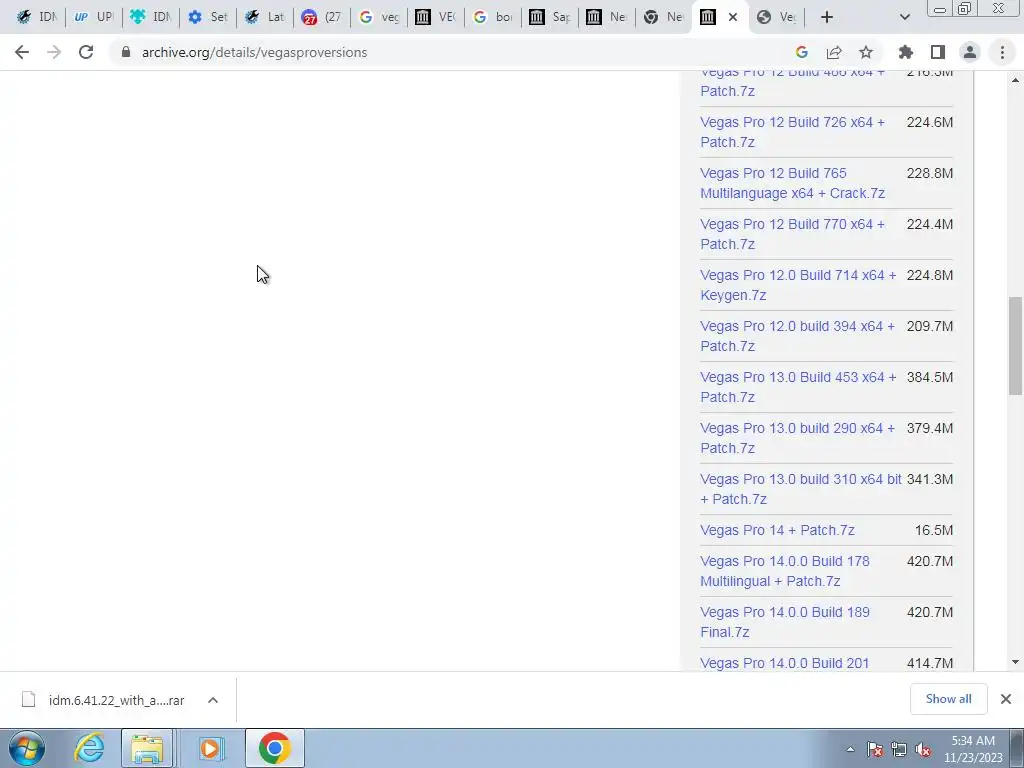Show all downloads

pos(948,699)
